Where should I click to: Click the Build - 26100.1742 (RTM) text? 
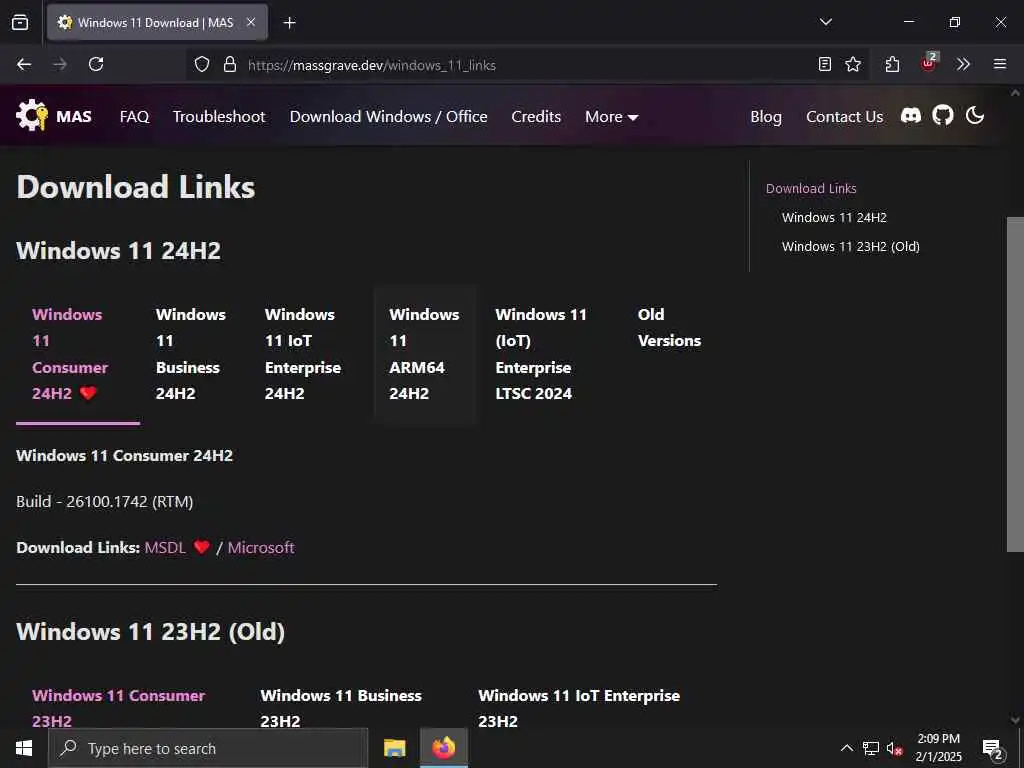pos(104,502)
